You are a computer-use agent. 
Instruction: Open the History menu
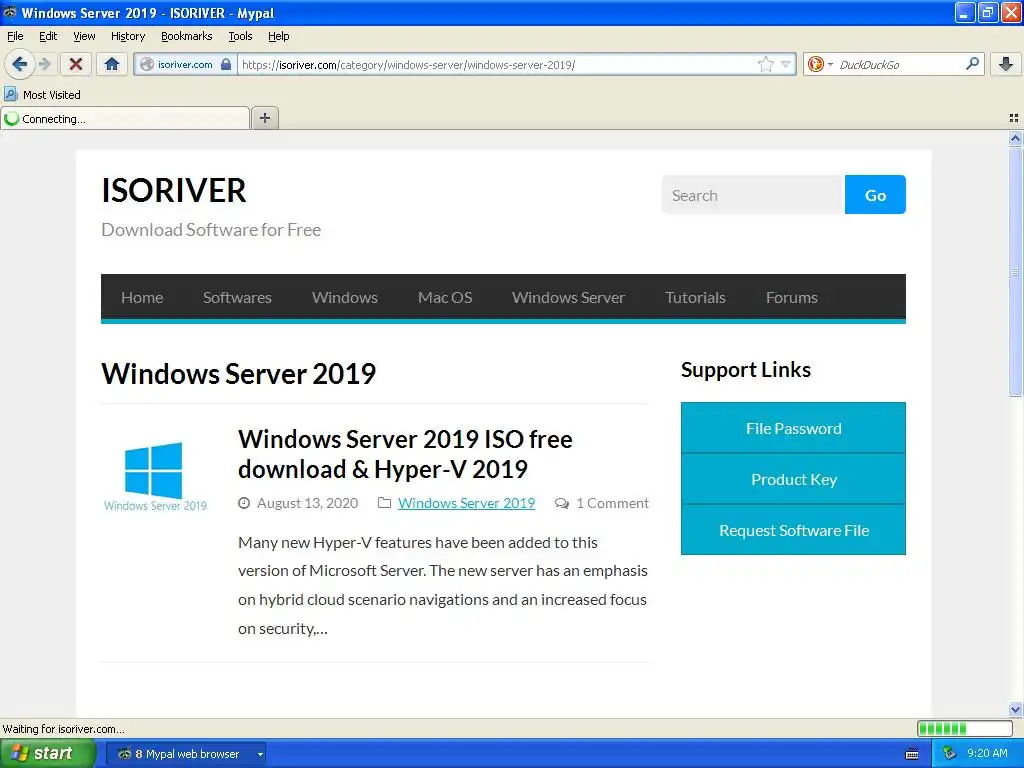tap(127, 36)
